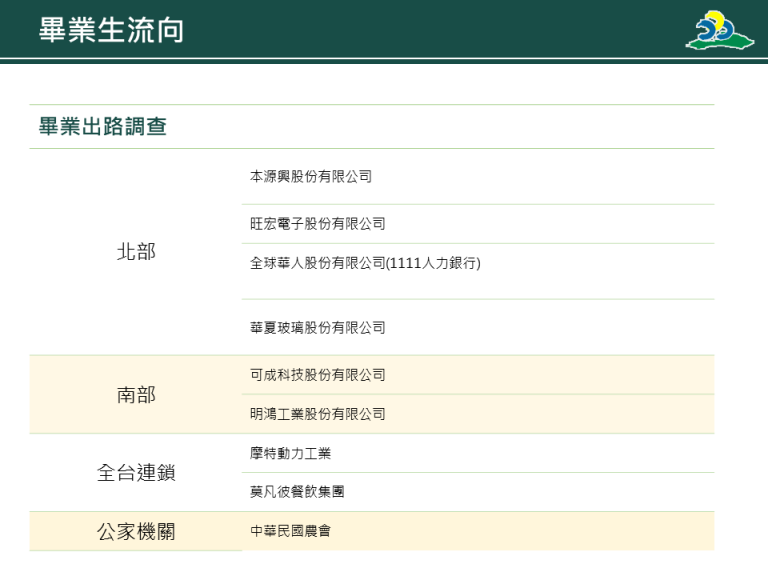This screenshot has width=768, height=576.
Task: Click the 全台連鎖 category cell
Action: point(136,473)
